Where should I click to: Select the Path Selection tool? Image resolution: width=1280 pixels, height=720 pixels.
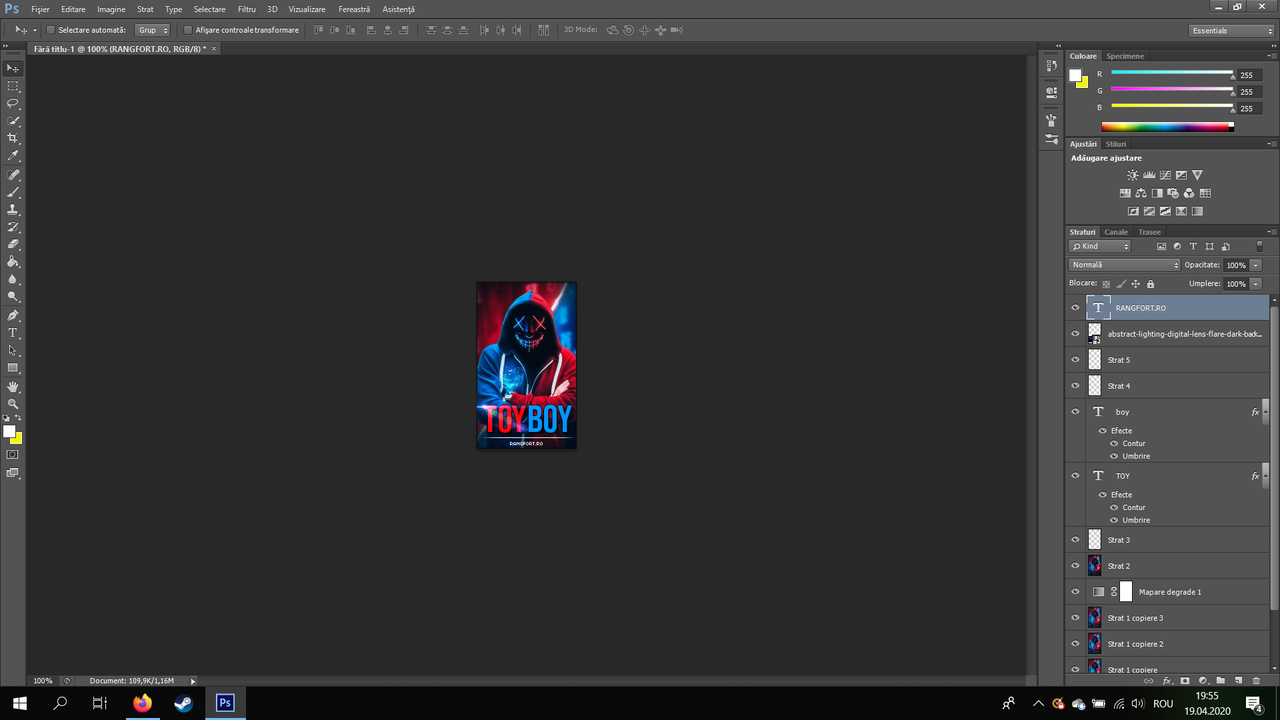[13, 350]
